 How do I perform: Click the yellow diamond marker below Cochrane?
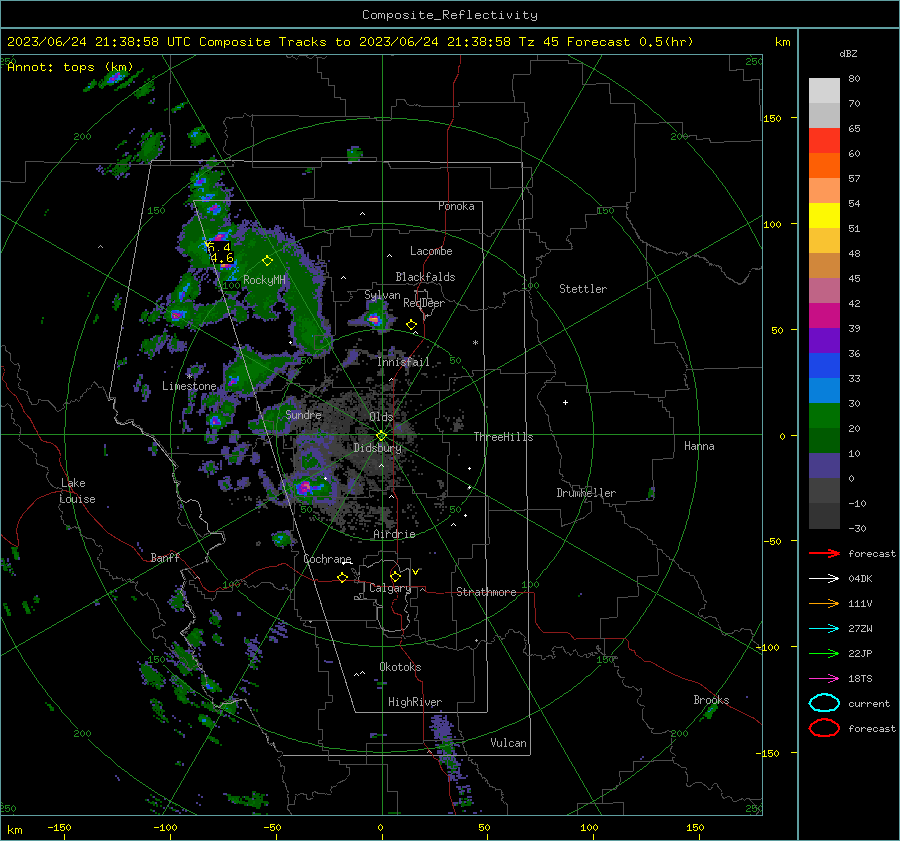(342, 578)
